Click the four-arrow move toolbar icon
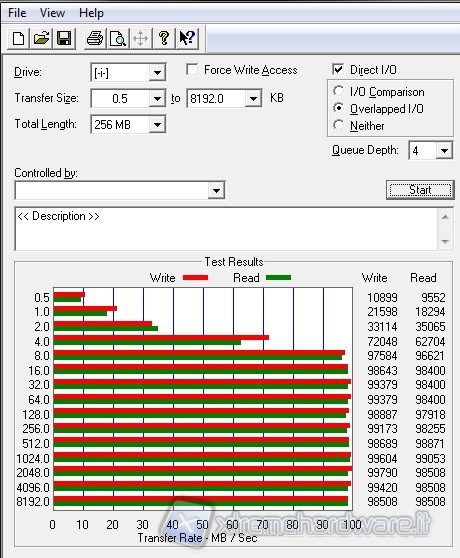460x558 pixels. pyautogui.click(x=141, y=38)
